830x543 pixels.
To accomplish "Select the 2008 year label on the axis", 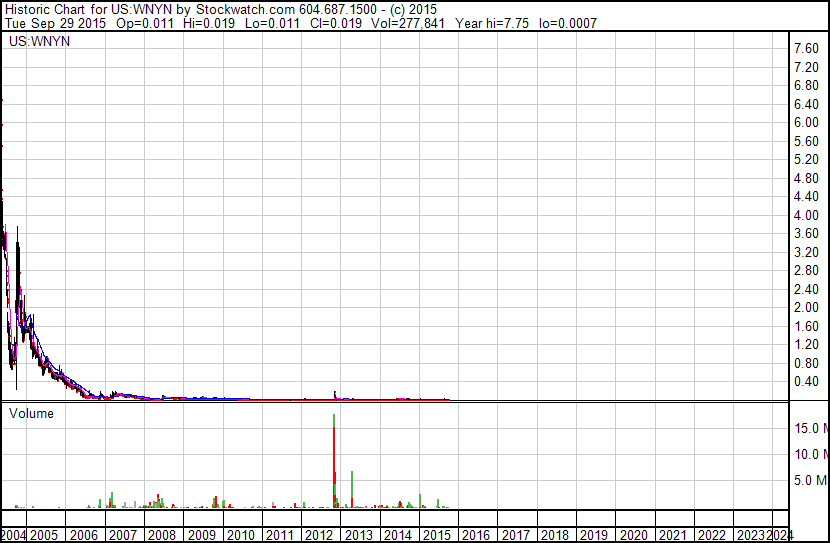I will (x=162, y=535).
